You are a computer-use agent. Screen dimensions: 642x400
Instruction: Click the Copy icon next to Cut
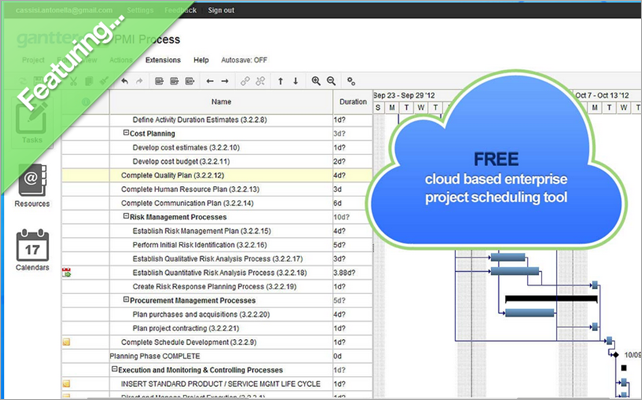point(88,81)
